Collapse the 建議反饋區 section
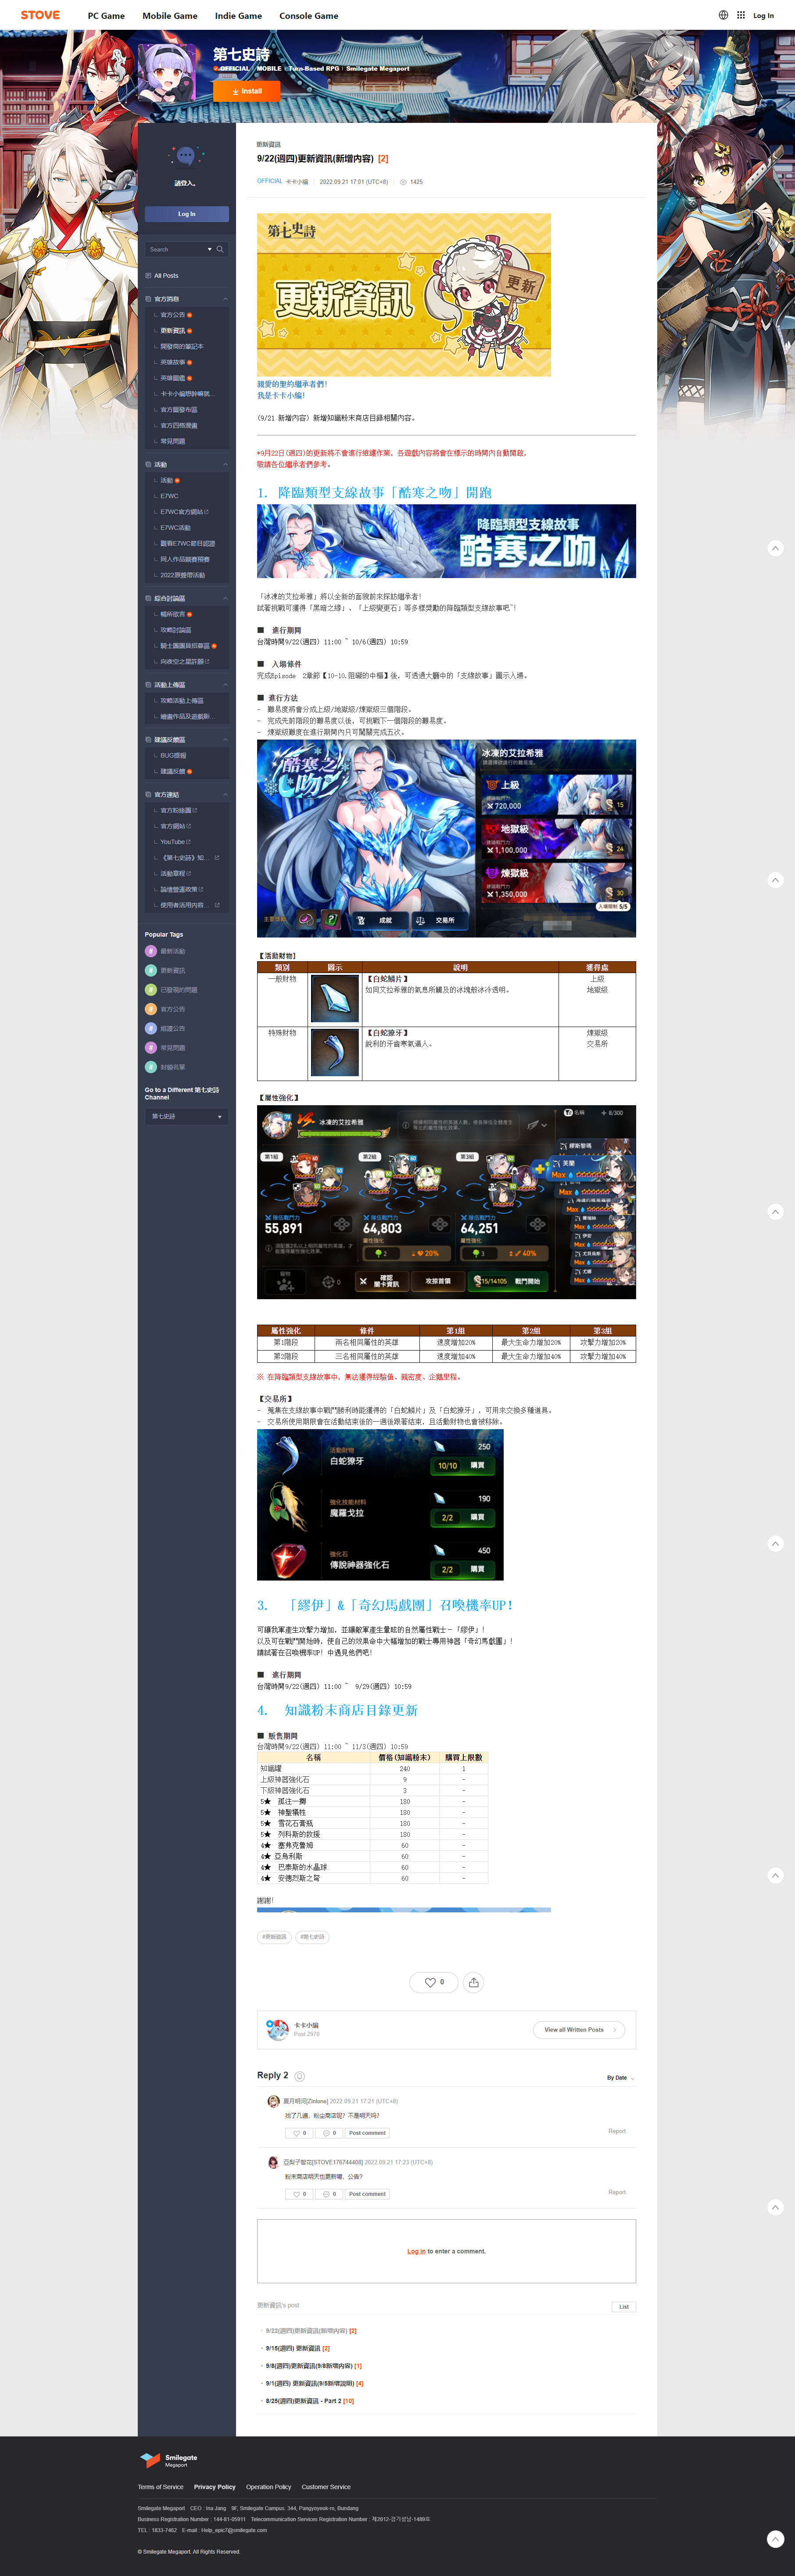Viewport: 795px width, 2576px height. pos(225,740)
